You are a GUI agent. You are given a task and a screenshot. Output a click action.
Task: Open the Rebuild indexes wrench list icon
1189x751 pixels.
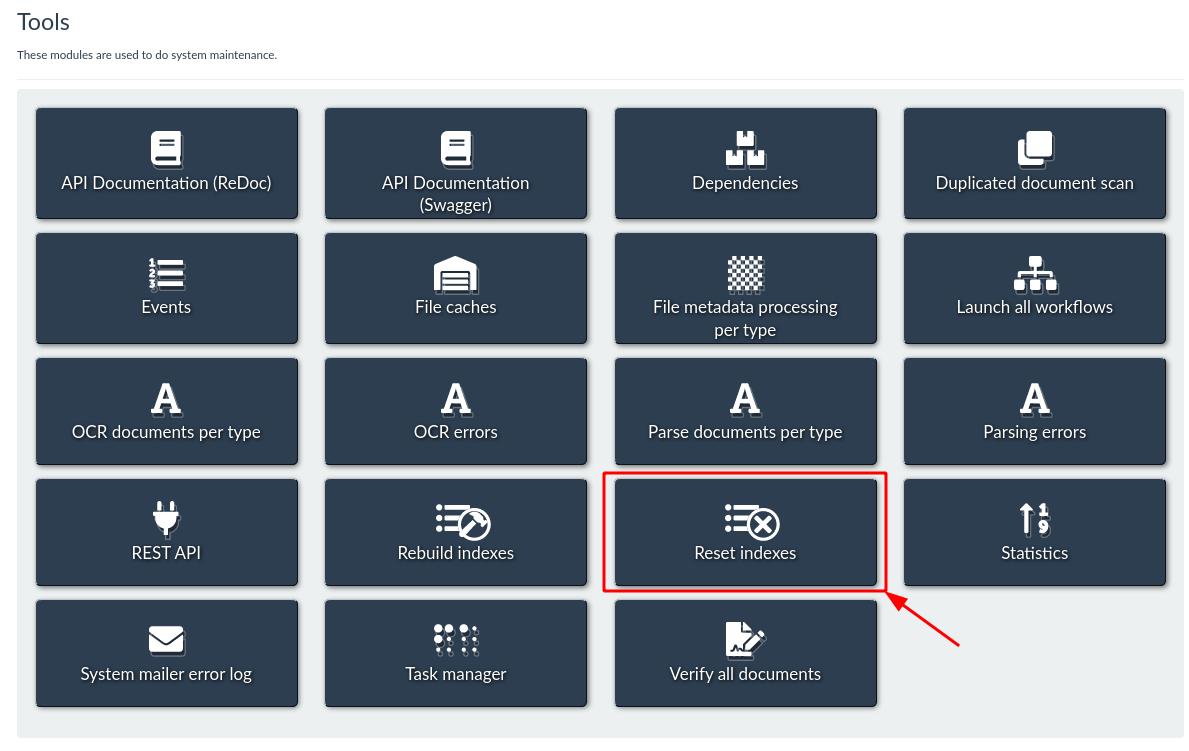pos(463,521)
